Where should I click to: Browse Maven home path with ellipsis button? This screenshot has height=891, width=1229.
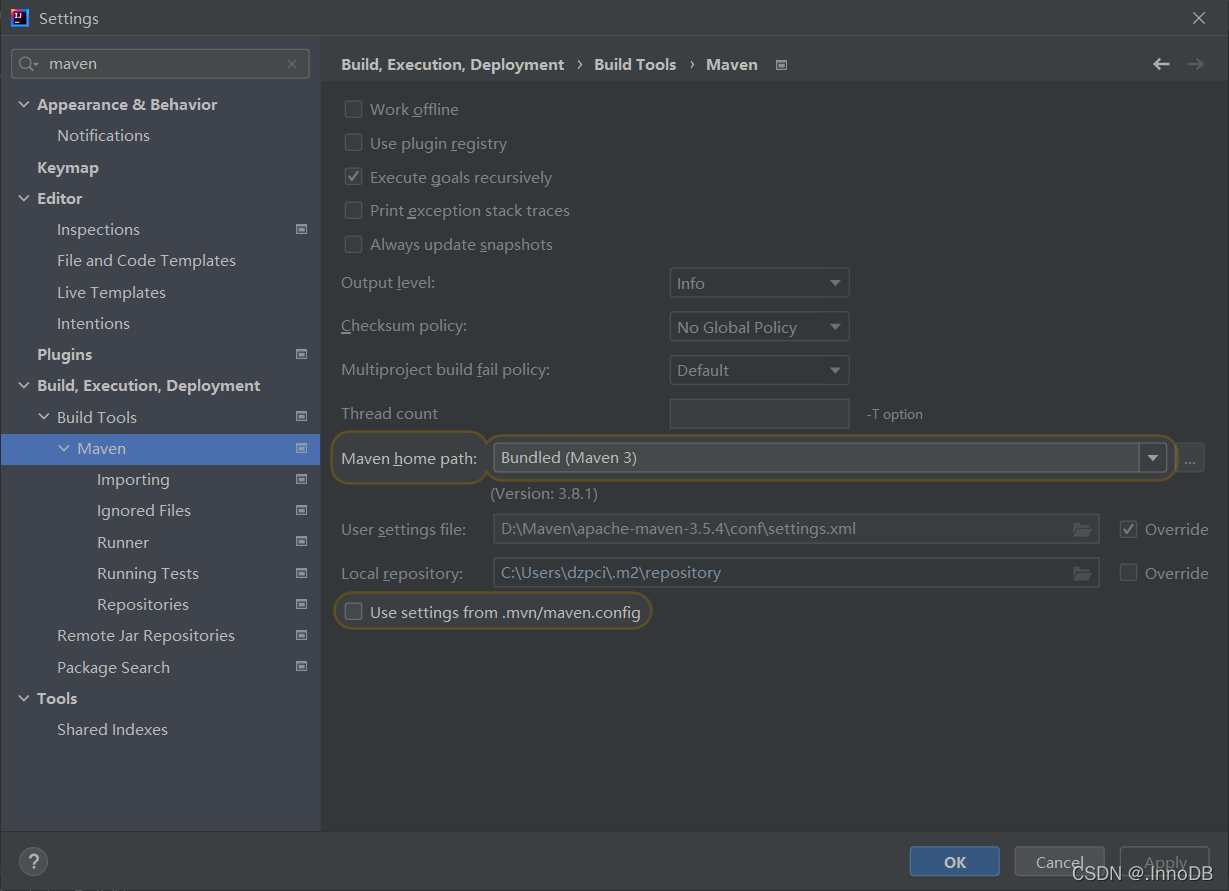(x=1190, y=459)
